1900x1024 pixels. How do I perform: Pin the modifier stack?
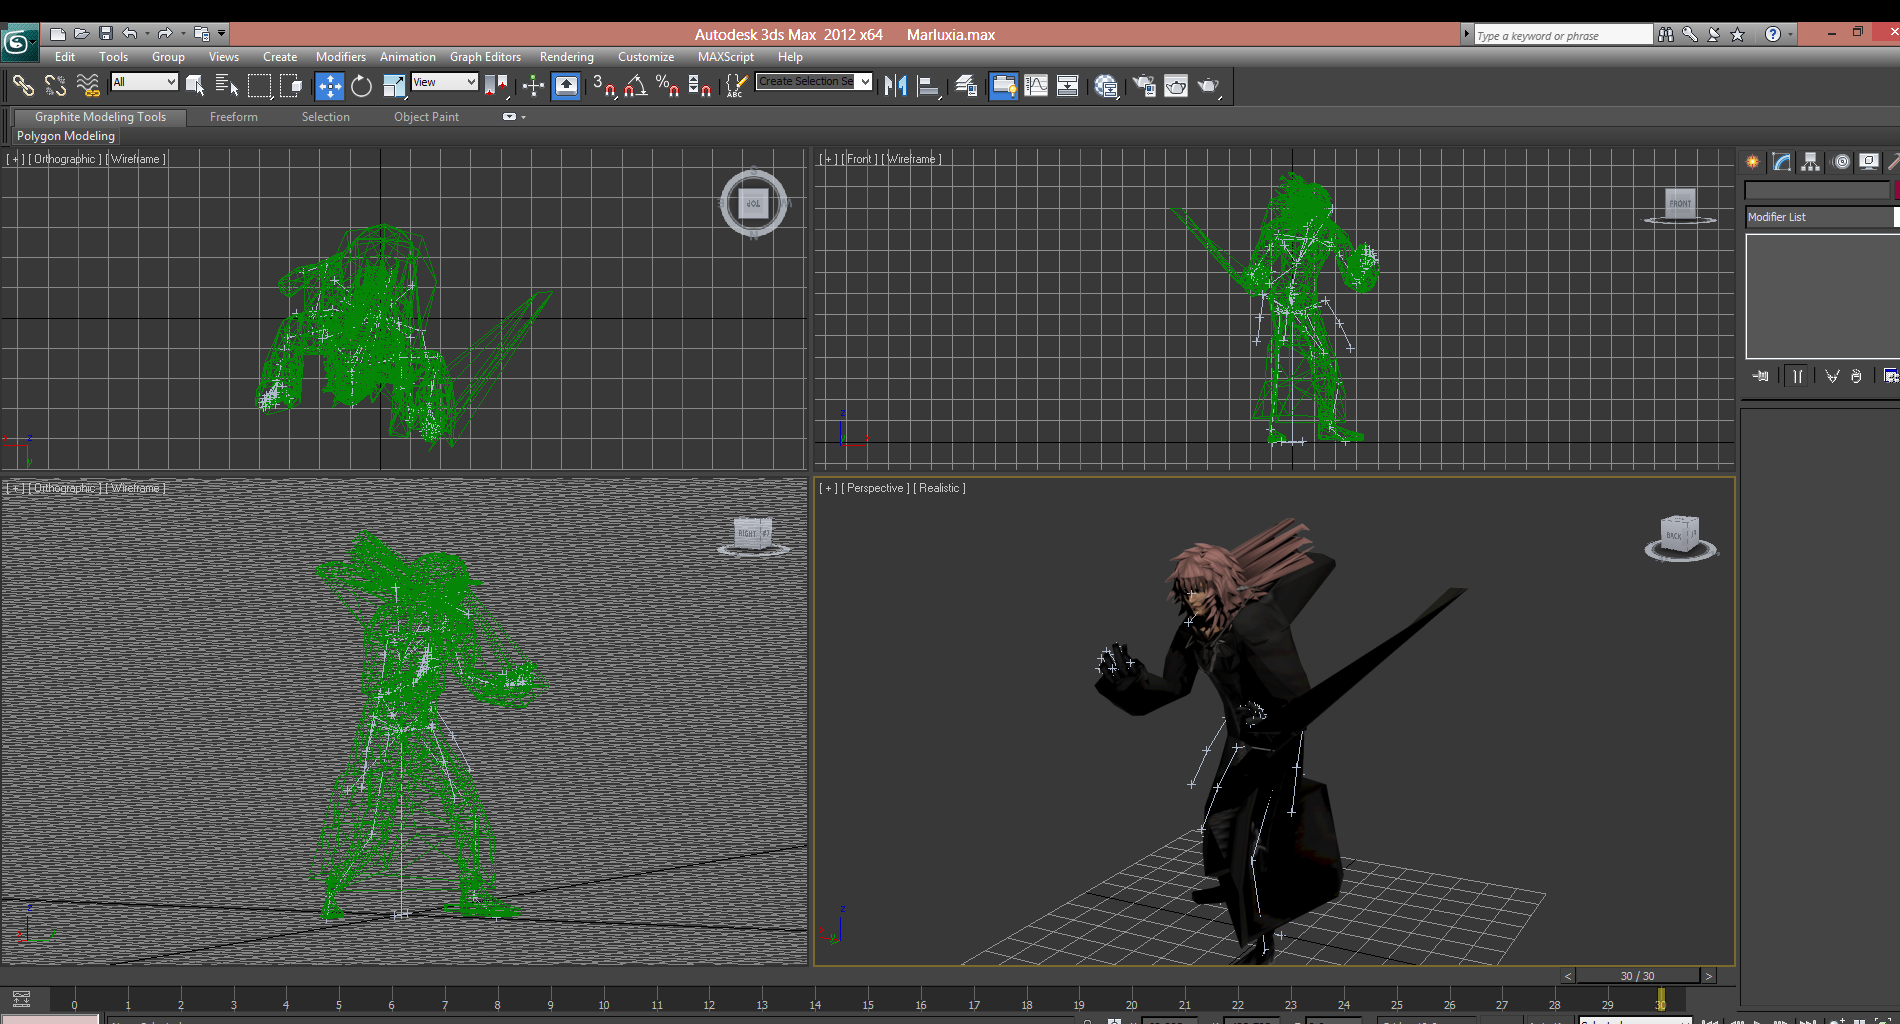point(1760,376)
